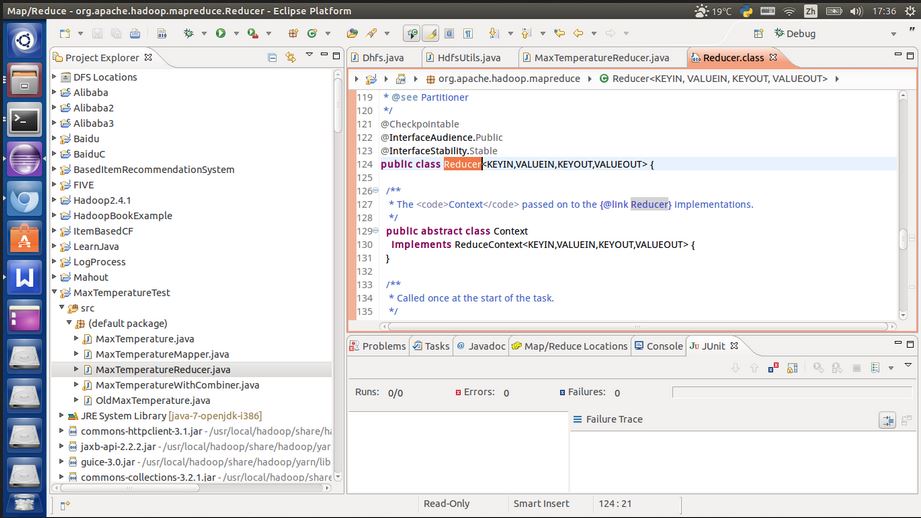
Task: Click the binary 010 toolbar icon
Action: (x=162, y=33)
